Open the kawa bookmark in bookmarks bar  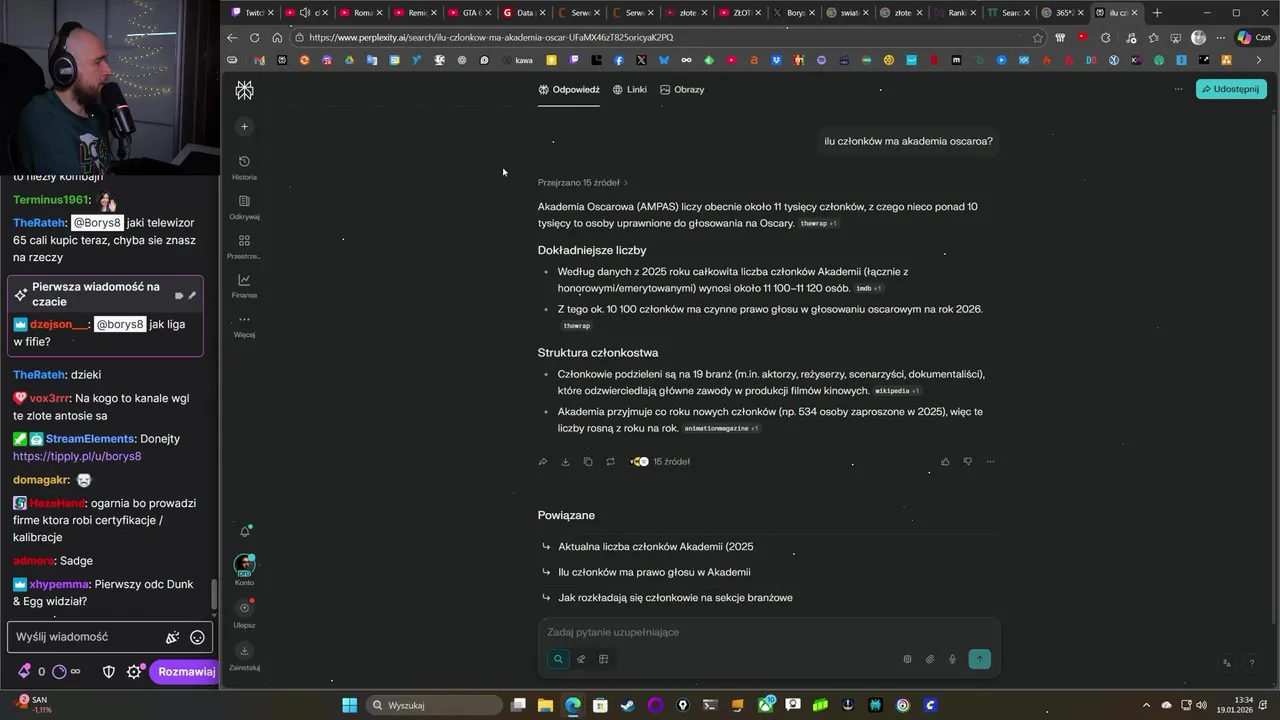coord(518,60)
